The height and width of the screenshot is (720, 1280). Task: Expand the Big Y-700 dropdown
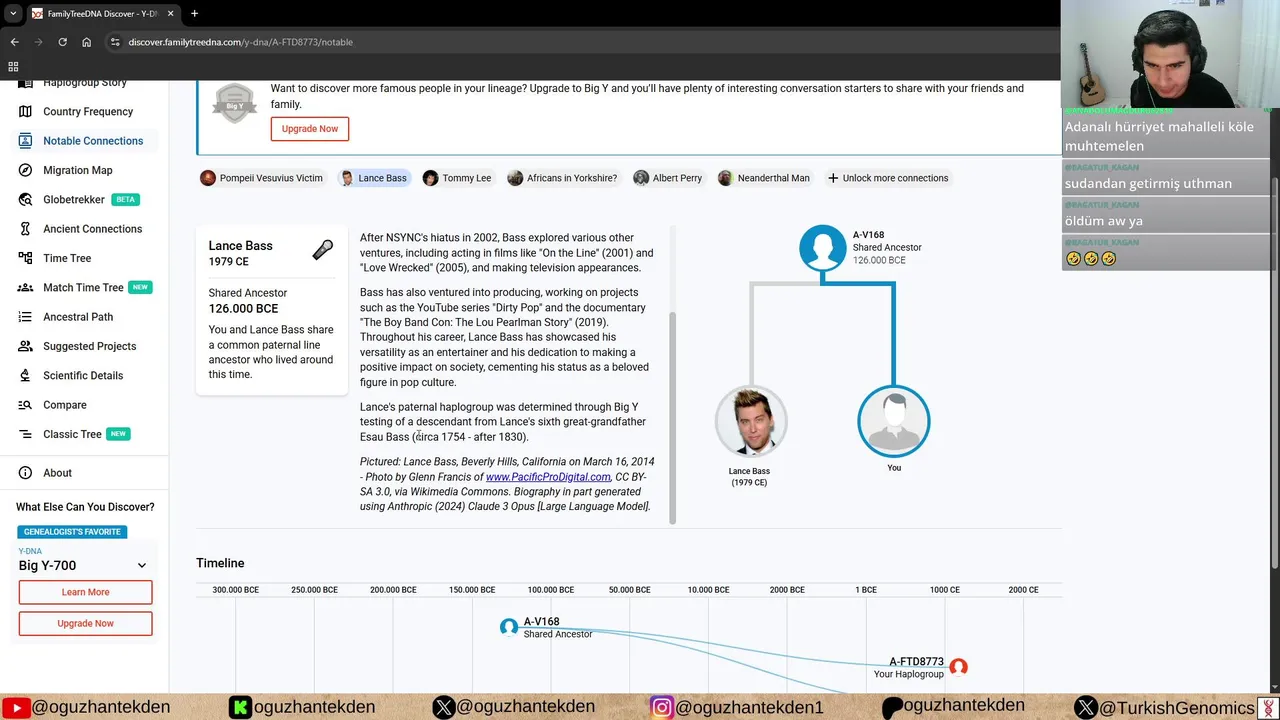pyautogui.click(x=142, y=566)
